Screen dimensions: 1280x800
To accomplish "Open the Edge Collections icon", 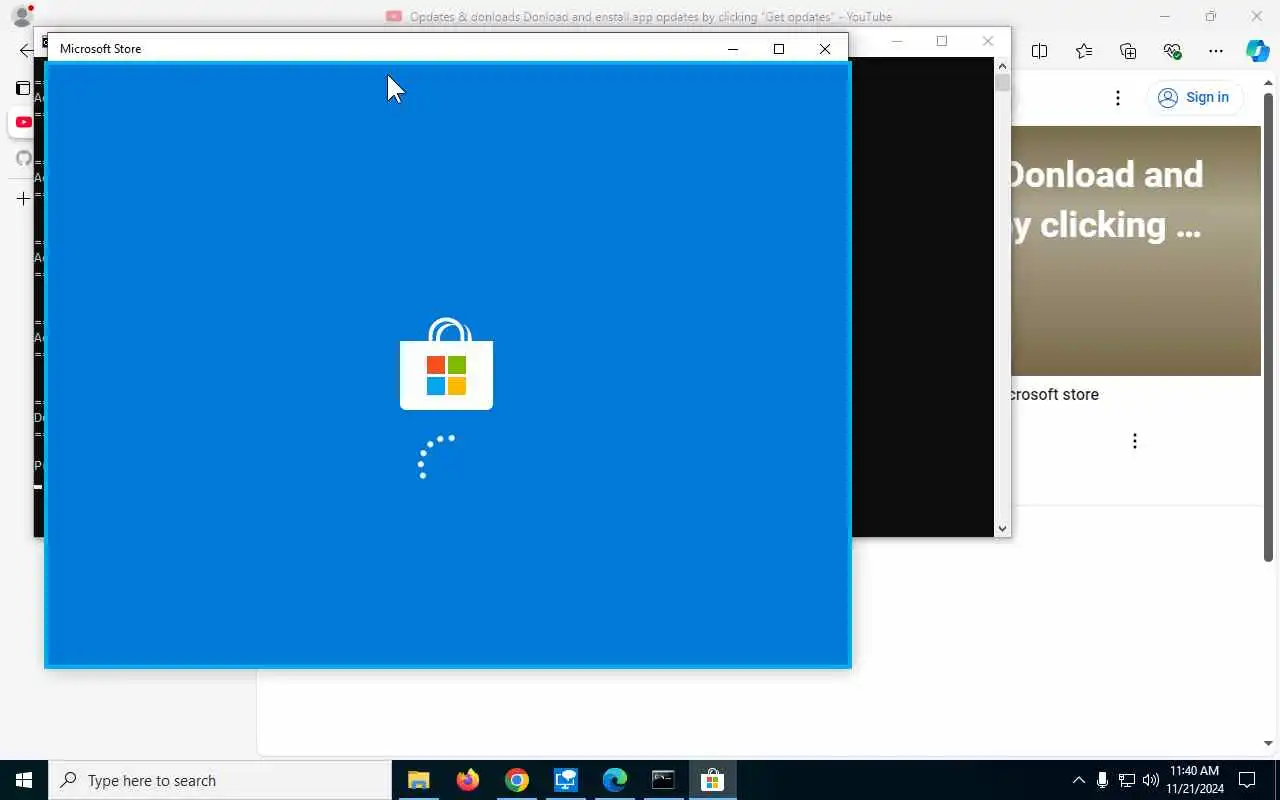I will pos(1128,51).
